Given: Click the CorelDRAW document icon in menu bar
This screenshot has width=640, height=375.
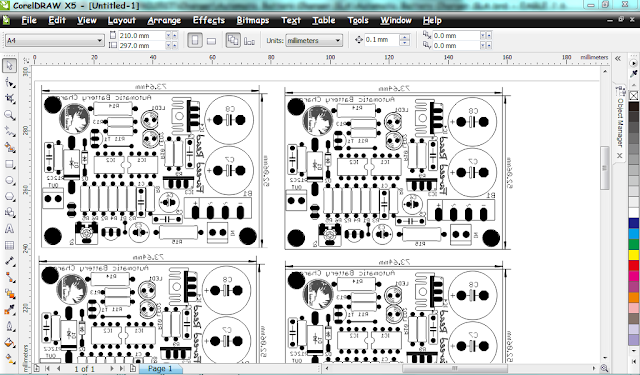Looking at the screenshot, I should (6, 20).
